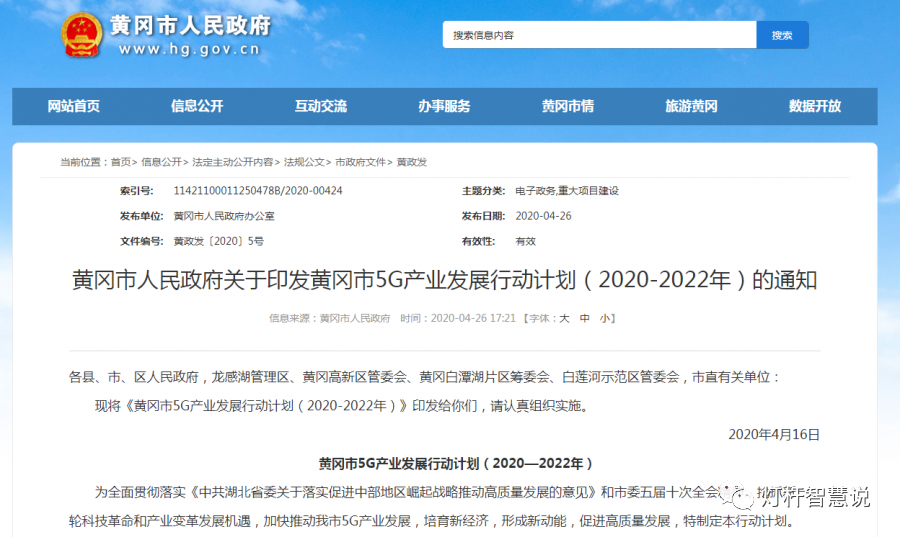Viewport: 900px width, 537px height.
Task: Open the 互动交流 menu item
Action: tap(321, 106)
